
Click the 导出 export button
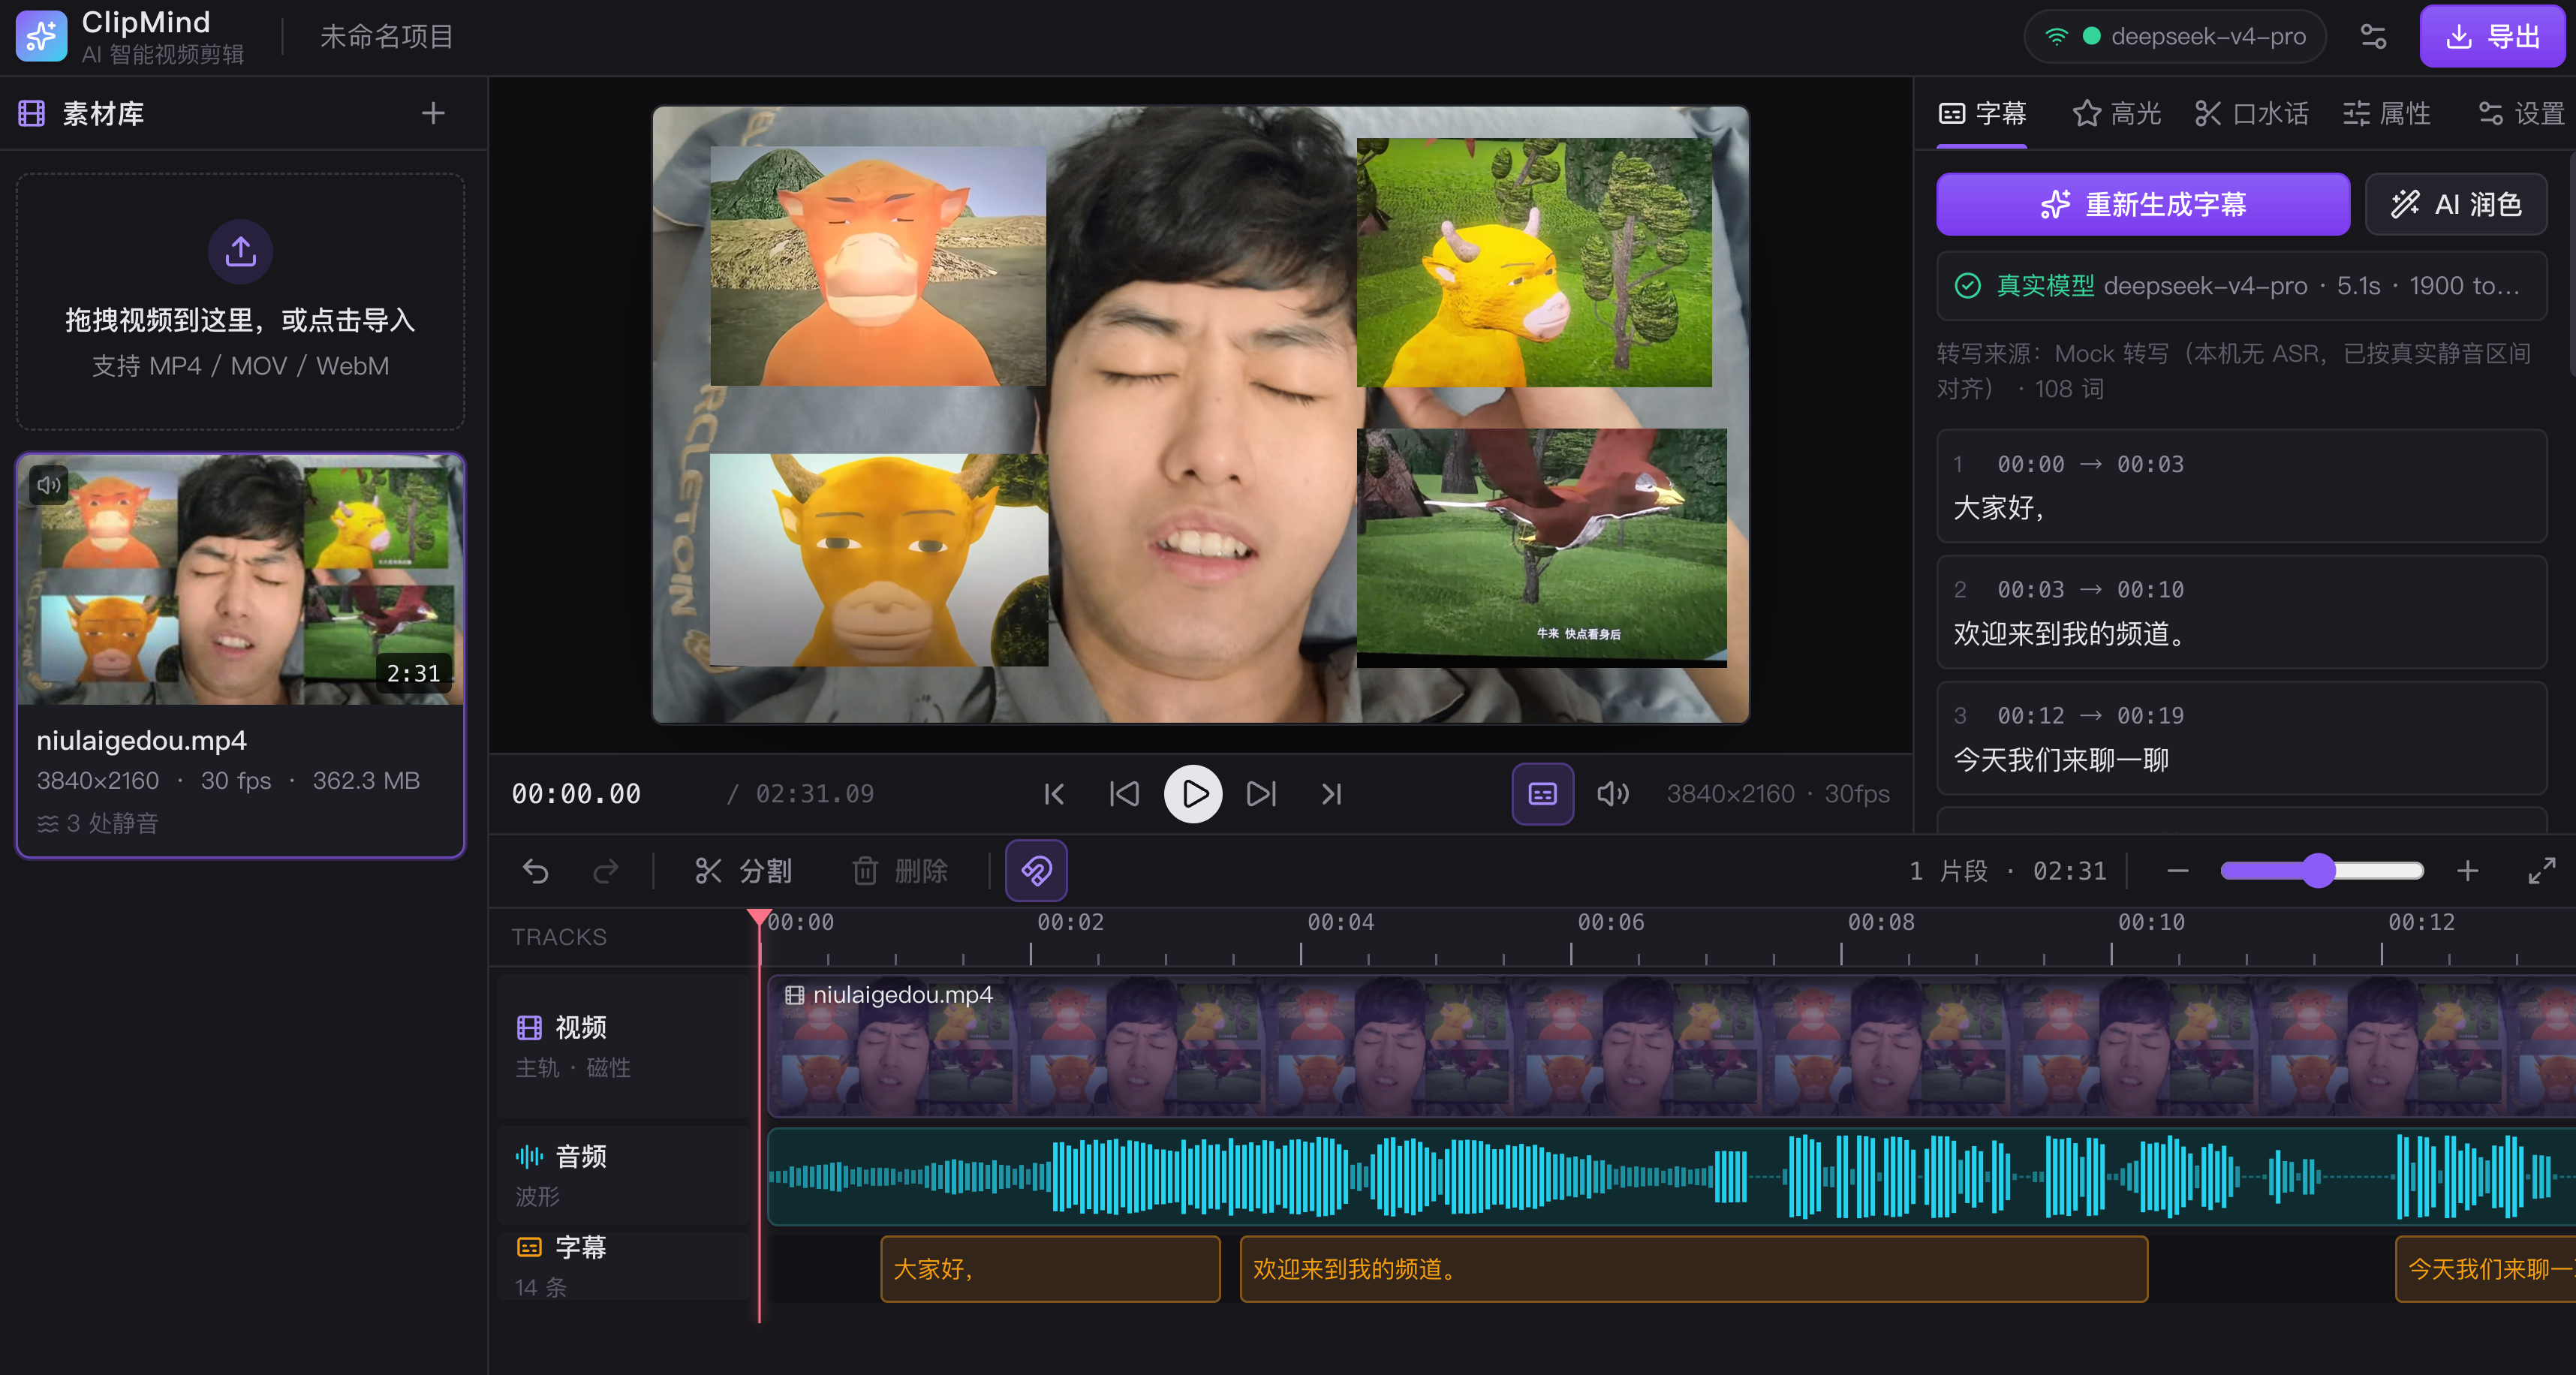coord(2492,37)
